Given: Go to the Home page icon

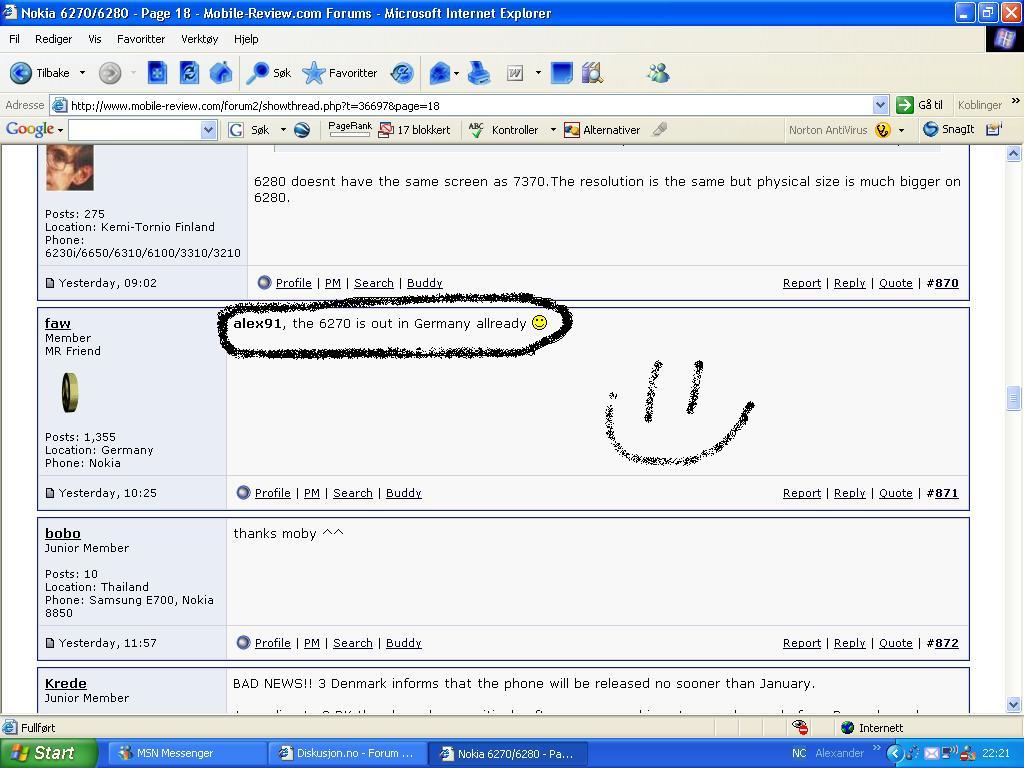Looking at the screenshot, I should click(221, 73).
